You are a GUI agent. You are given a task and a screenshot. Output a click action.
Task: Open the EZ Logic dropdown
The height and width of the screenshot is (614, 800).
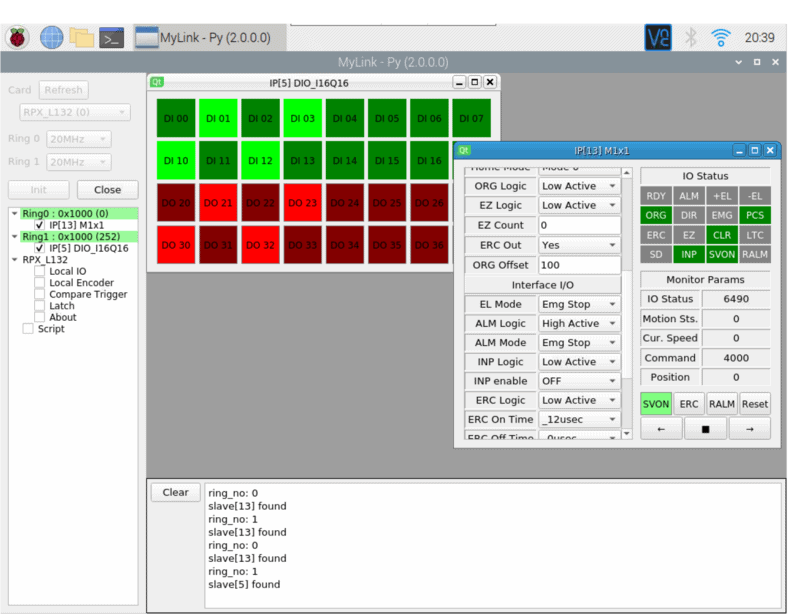[579, 205]
